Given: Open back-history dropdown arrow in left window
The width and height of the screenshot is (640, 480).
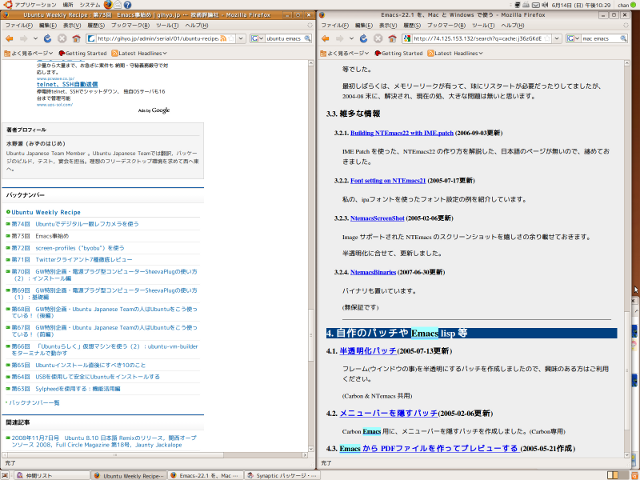Looking at the screenshot, I should pos(36,38).
